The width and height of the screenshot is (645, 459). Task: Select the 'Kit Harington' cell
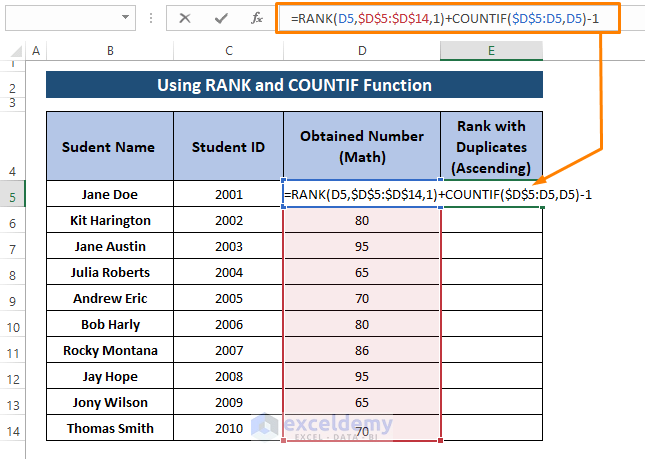point(110,220)
